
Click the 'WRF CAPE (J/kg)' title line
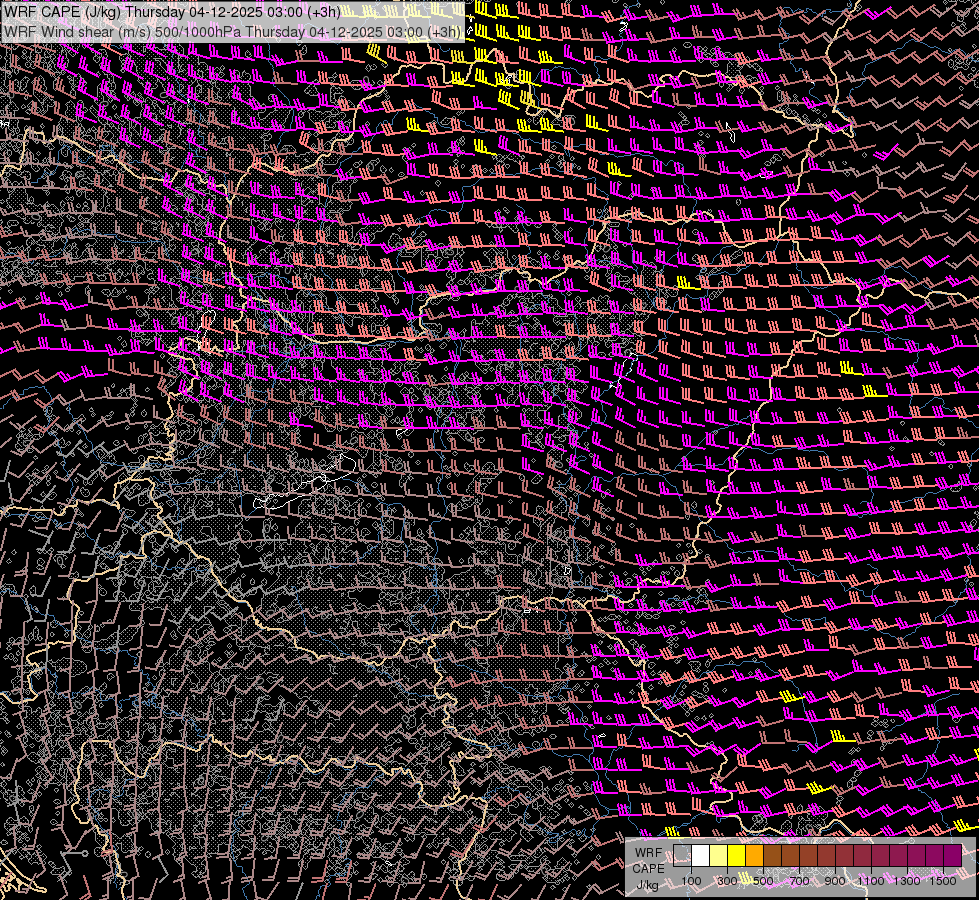coord(172,12)
